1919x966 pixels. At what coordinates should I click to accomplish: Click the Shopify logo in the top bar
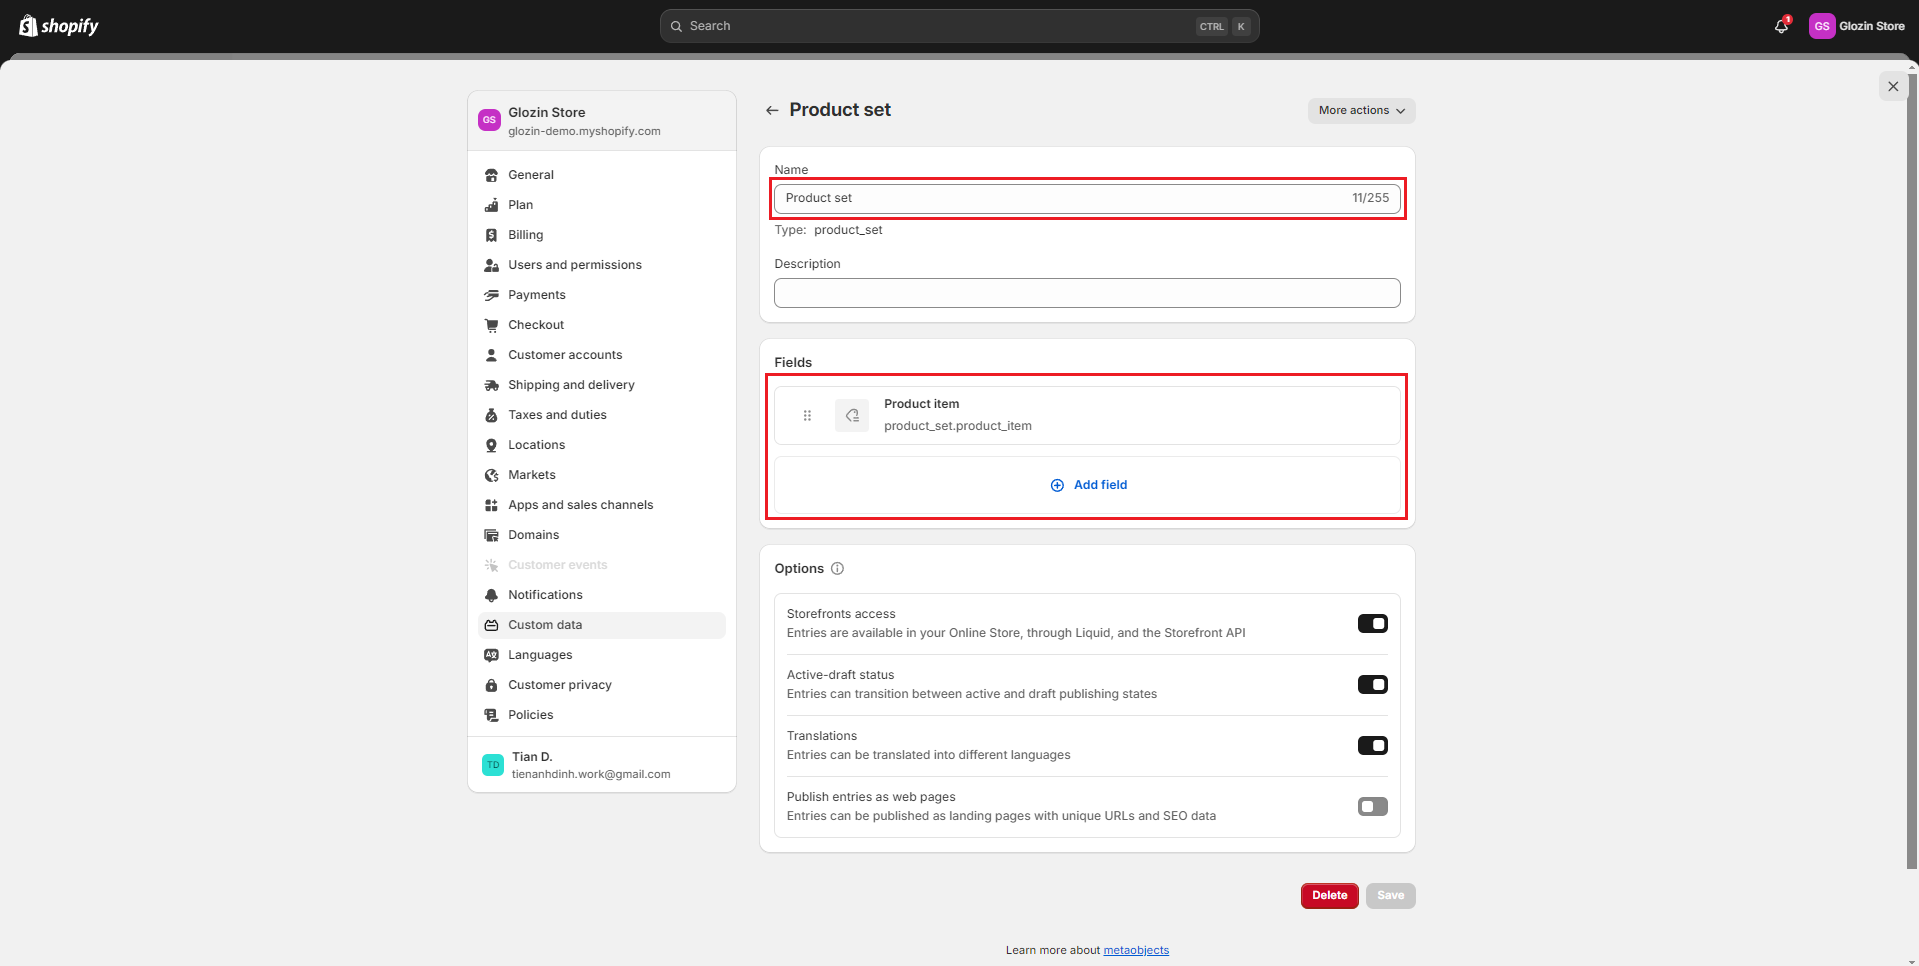(59, 26)
